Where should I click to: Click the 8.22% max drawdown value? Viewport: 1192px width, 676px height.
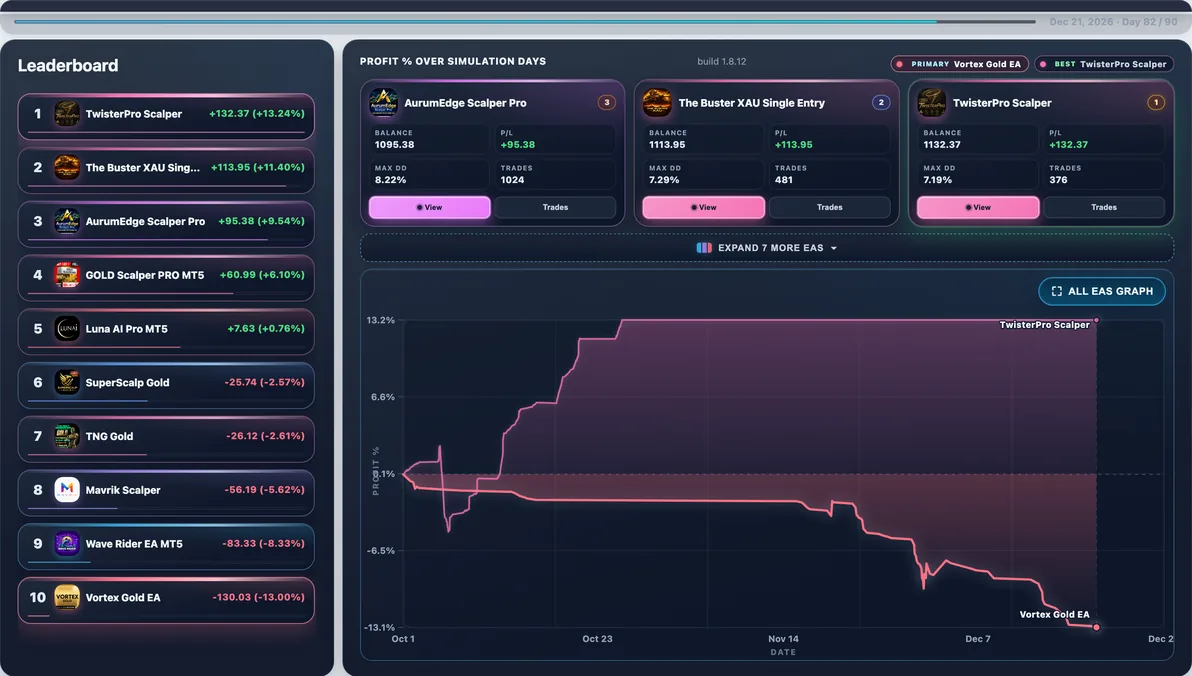(x=390, y=180)
